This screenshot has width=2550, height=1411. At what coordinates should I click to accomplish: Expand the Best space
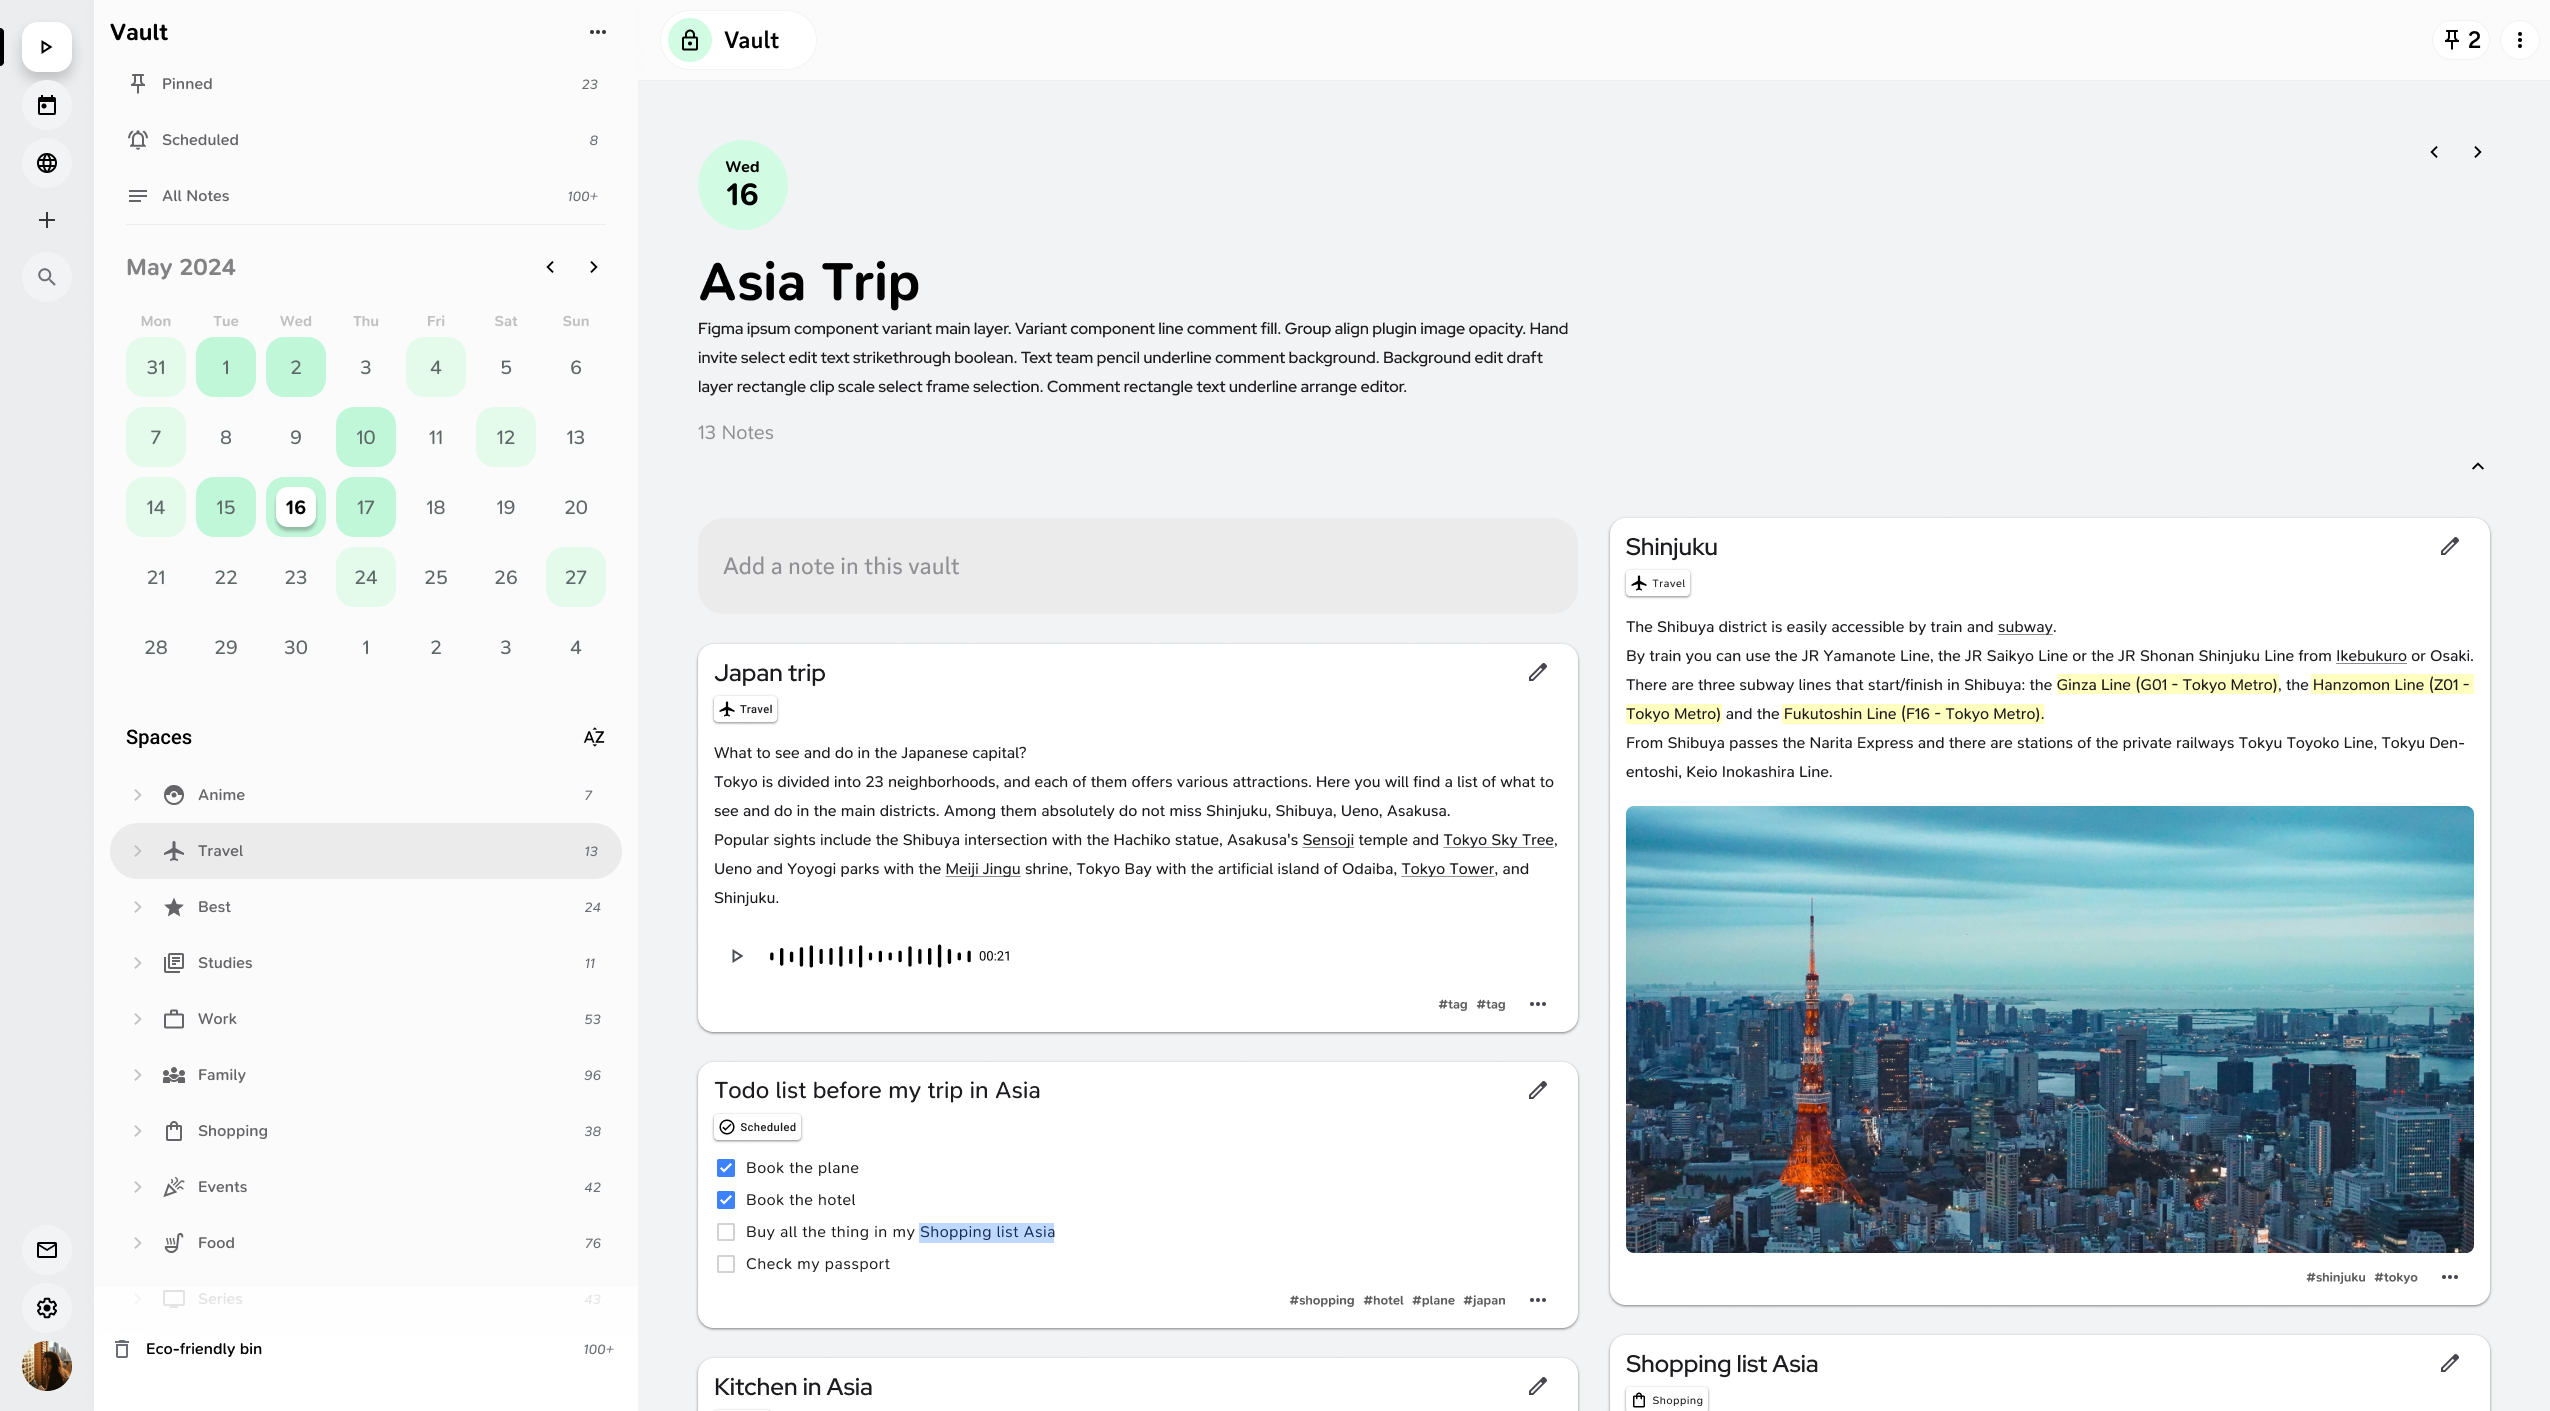tap(138, 907)
